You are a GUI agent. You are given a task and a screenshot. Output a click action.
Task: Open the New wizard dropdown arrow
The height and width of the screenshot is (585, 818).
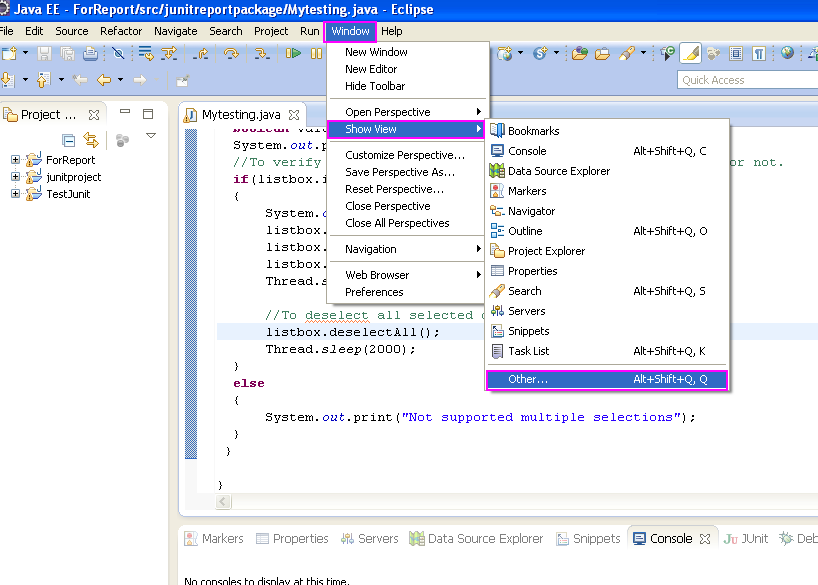pyautogui.click(x=25, y=53)
